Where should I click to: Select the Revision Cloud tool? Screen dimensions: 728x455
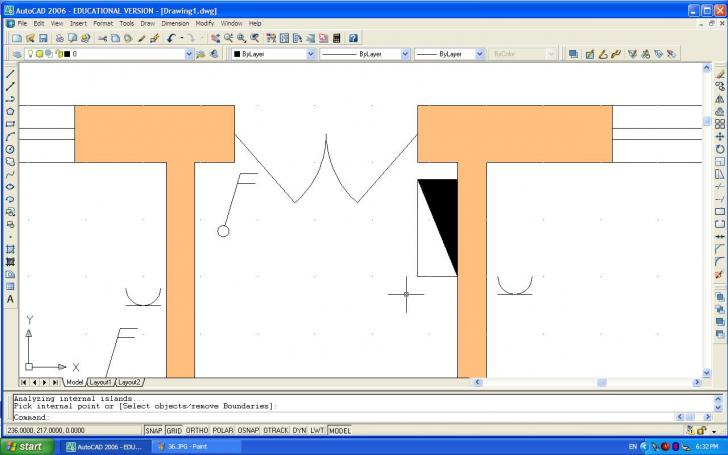[10, 162]
